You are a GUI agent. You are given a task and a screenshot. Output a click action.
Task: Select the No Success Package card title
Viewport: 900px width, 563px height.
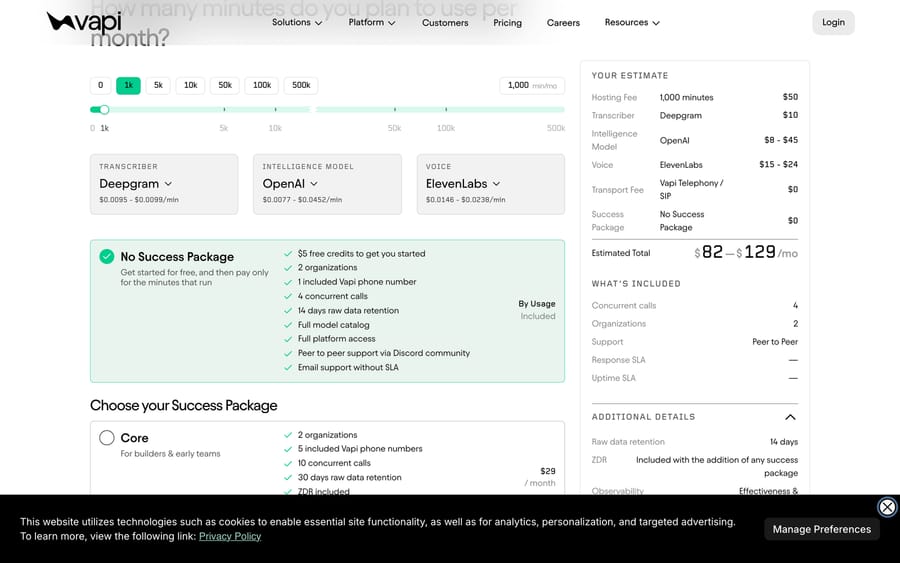tap(177, 257)
